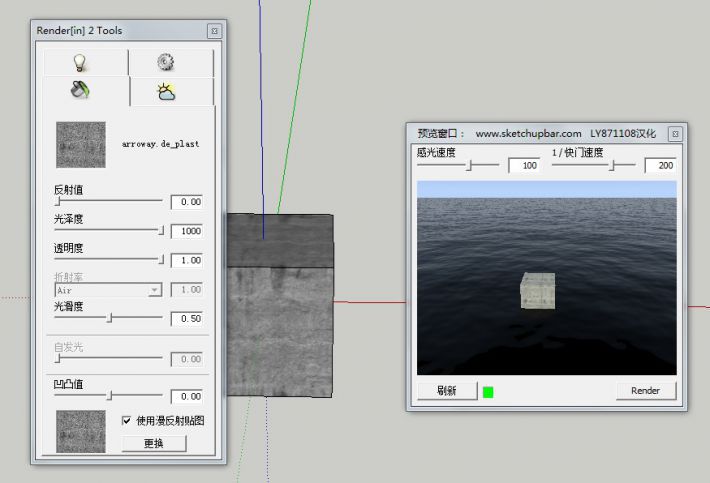The height and width of the screenshot is (483, 710).
Task: Click the bump map texture thumbnail
Action: point(81,431)
